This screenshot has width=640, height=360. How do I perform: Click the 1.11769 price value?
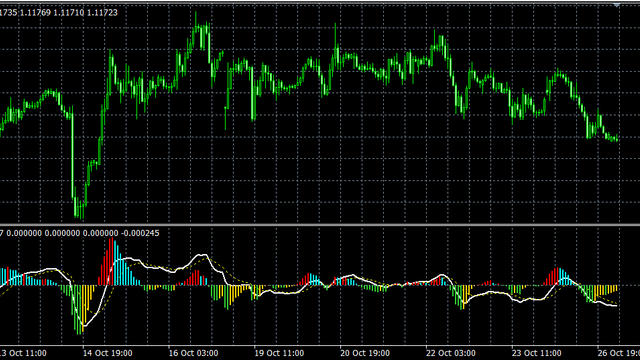tap(35, 13)
